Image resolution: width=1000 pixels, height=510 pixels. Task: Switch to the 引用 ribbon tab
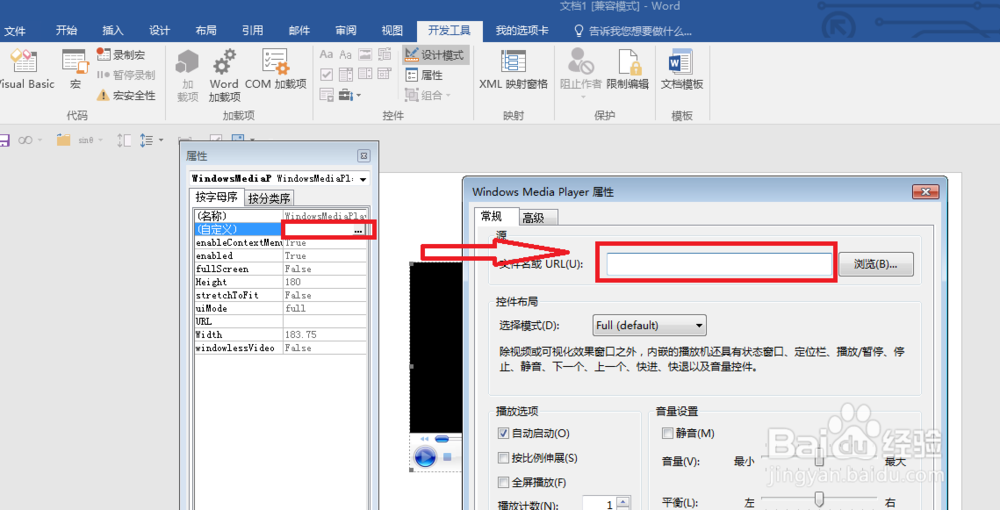[253, 31]
